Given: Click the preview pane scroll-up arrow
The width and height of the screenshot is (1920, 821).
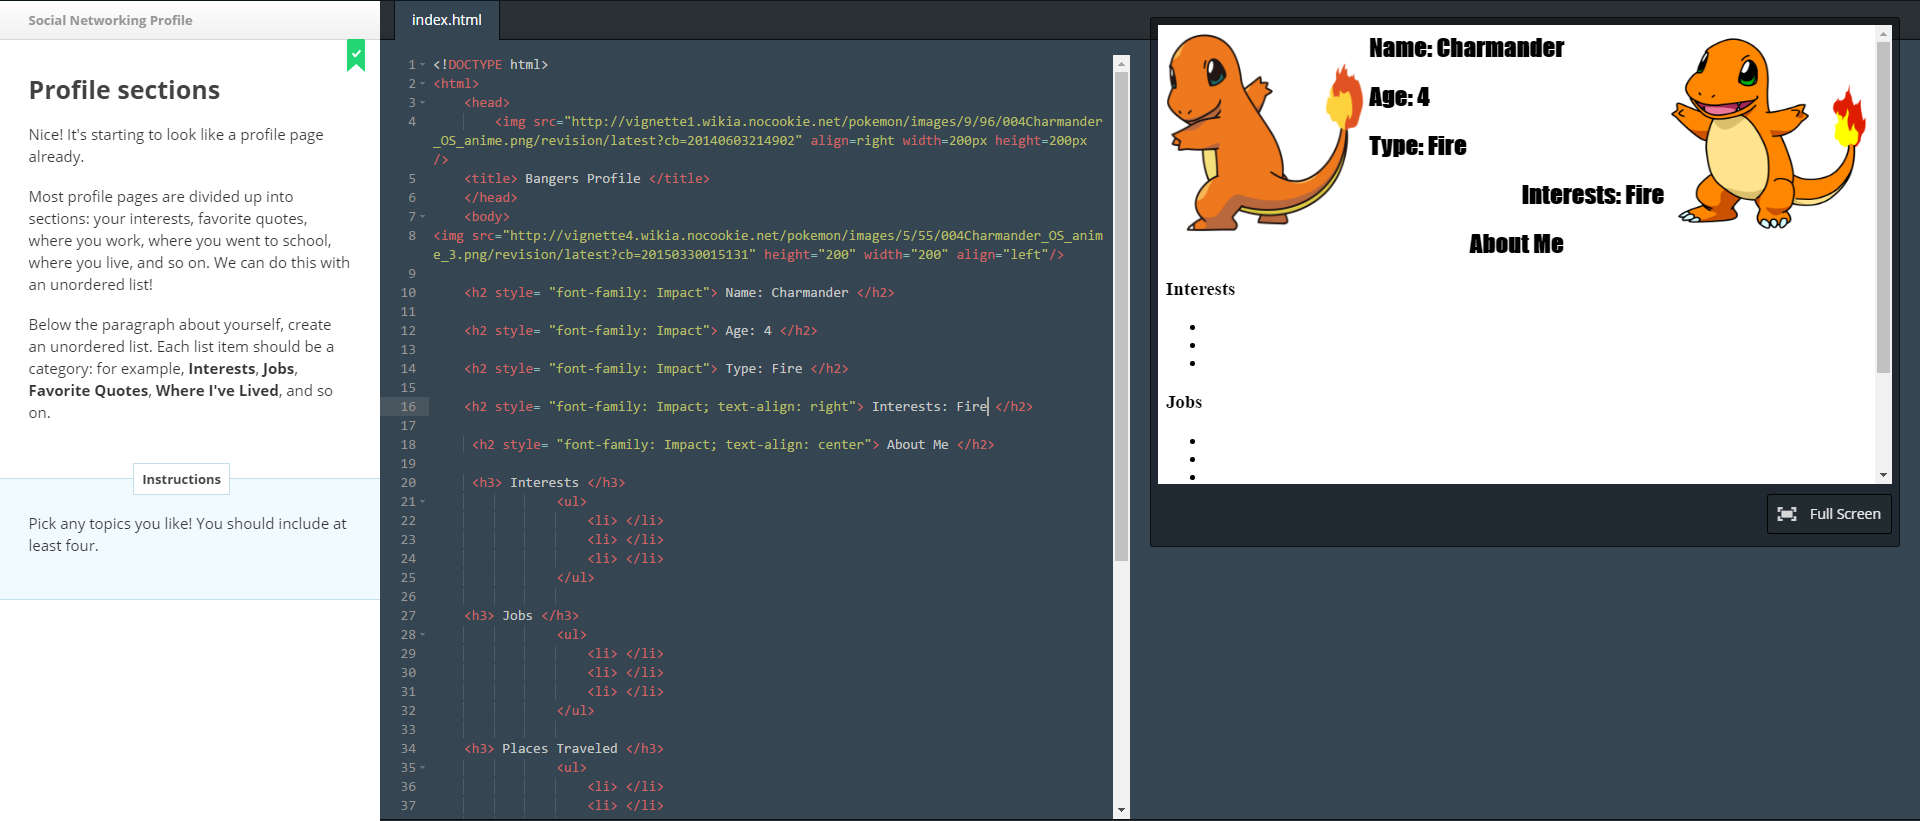Looking at the screenshot, I should tap(1883, 34).
